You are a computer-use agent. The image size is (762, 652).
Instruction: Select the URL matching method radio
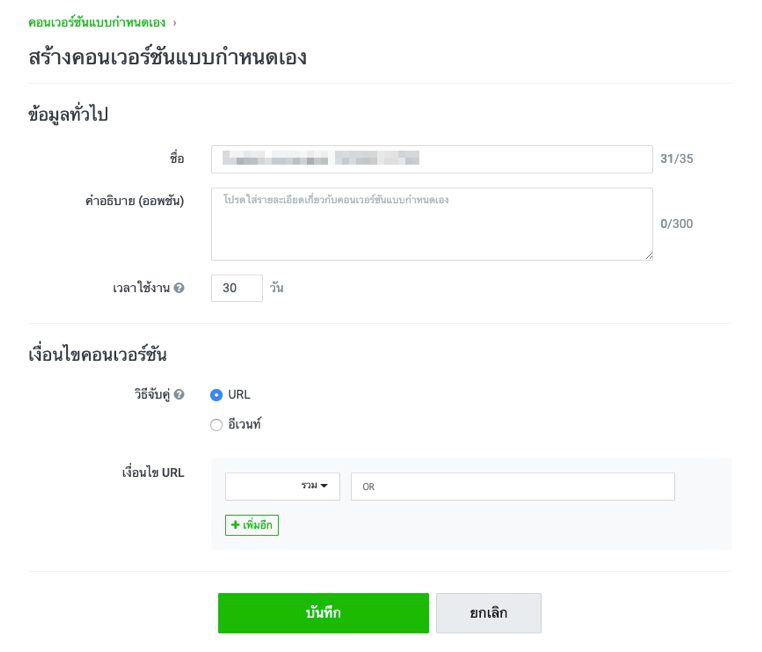click(216, 395)
